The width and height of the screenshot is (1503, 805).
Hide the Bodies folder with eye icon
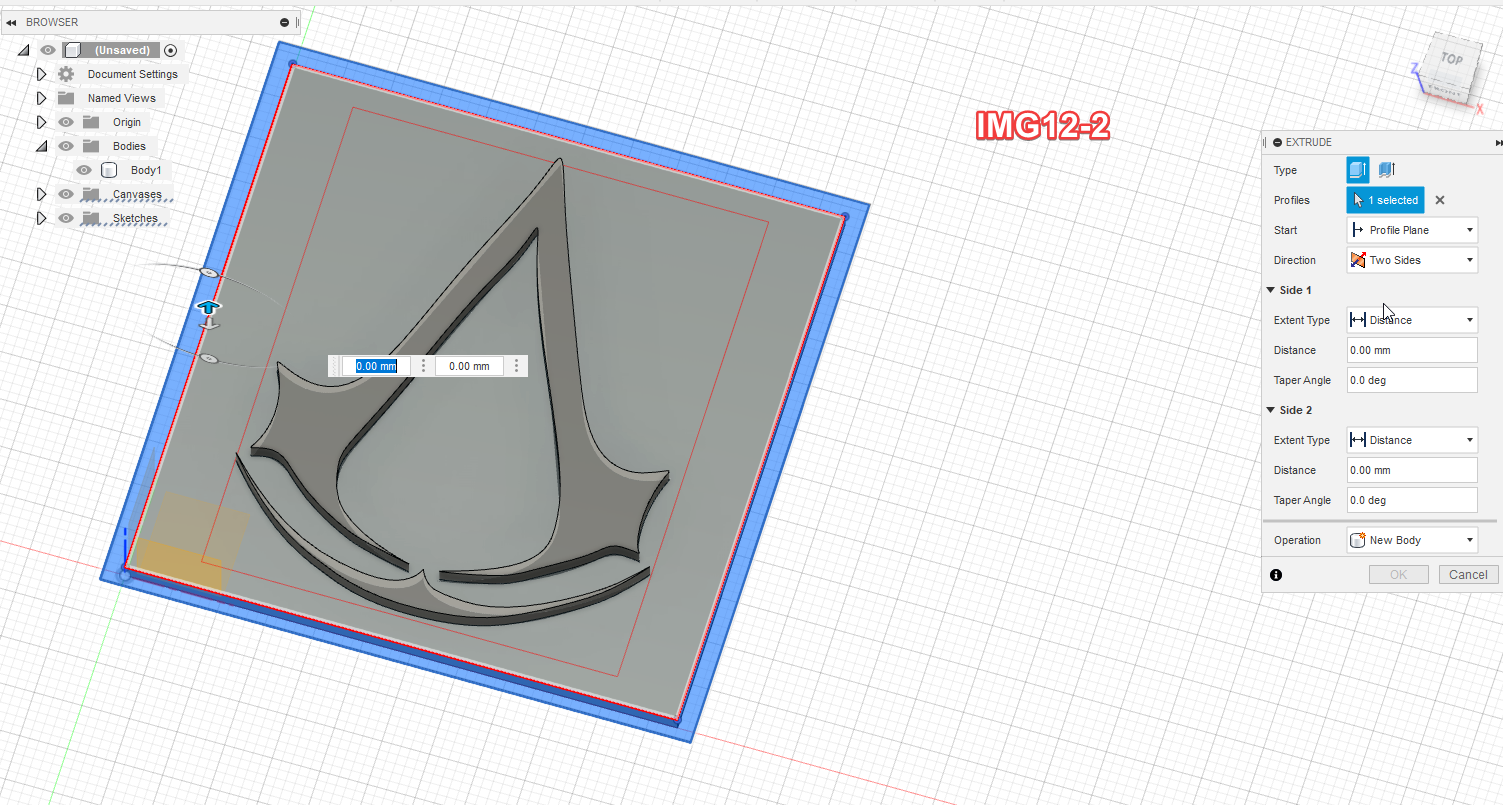(66, 146)
